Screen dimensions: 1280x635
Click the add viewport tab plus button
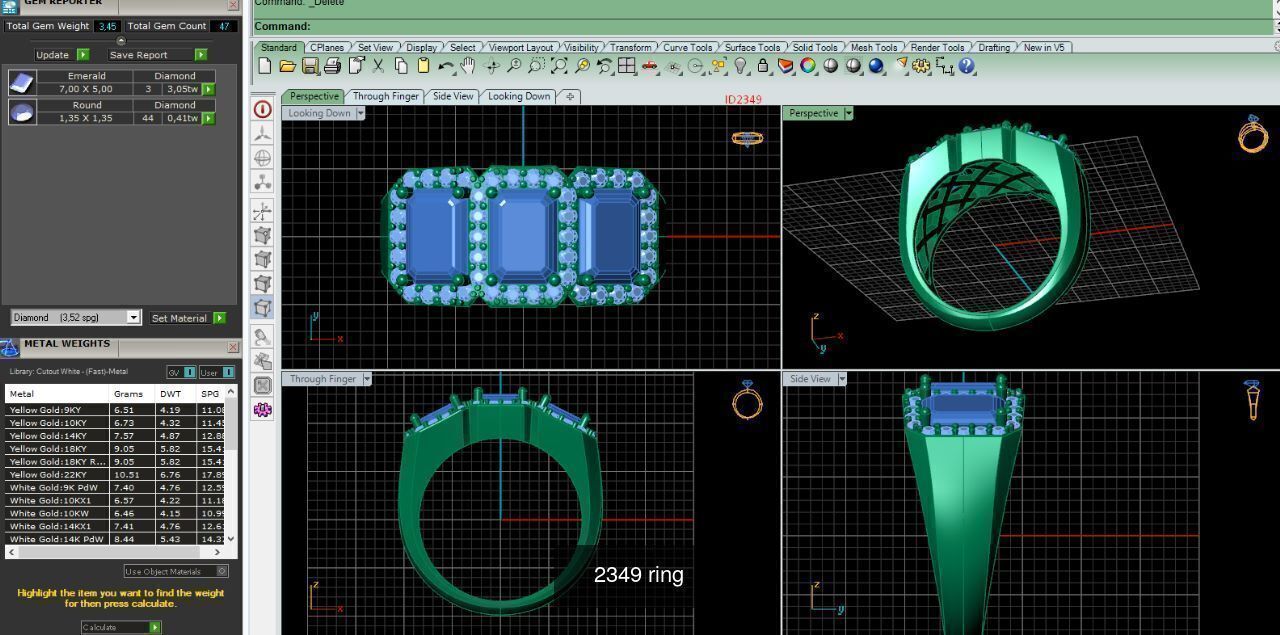[569, 96]
